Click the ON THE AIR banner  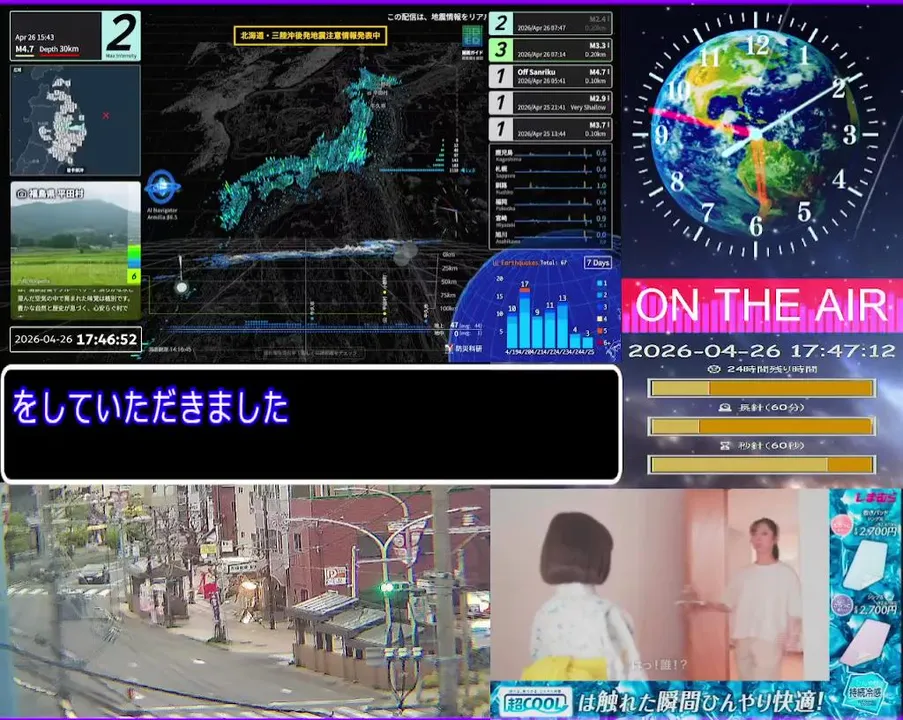[762, 306]
